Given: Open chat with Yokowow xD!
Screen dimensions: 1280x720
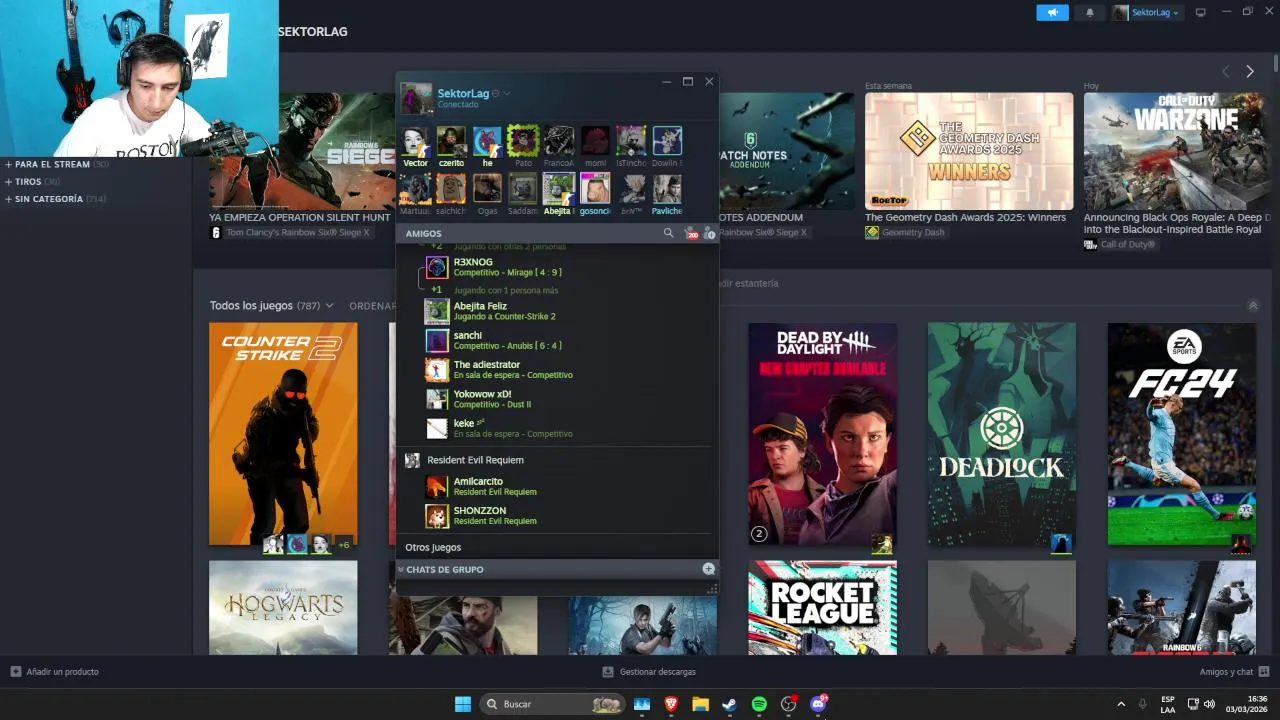Looking at the screenshot, I should [x=557, y=399].
